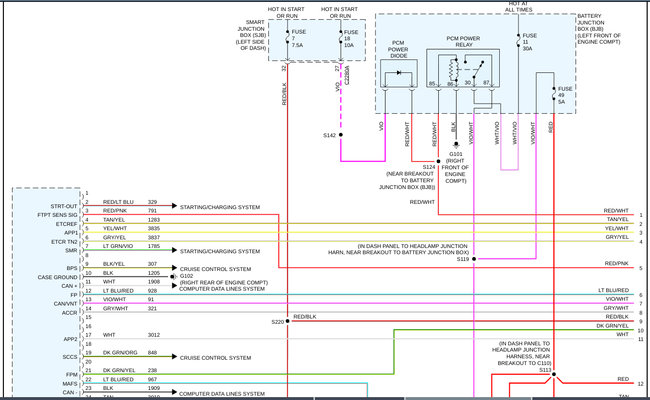Image resolution: width=650 pixels, height=400 pixels.
Task: Click the RED/LT BLU wire color label
Action: pyautogui.click(x=118, y=202)
